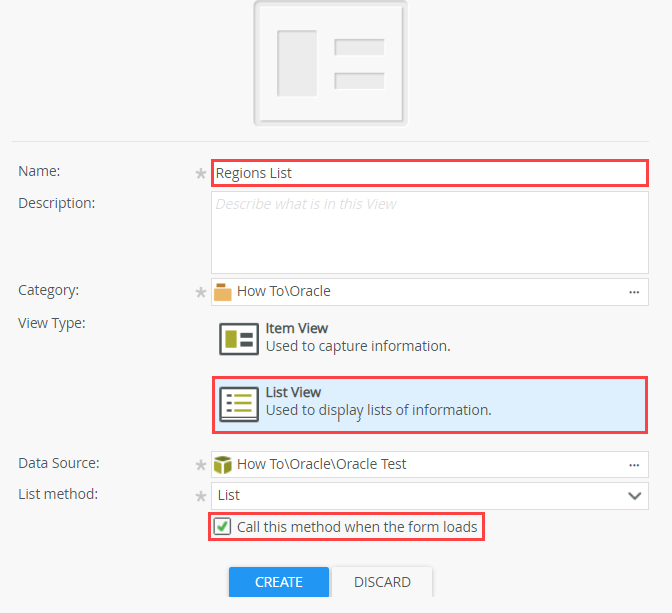Click the Oracle Test SmartObject cube icon
The height and width of the screenshot is (613, 672).
(x=223, y=465)
